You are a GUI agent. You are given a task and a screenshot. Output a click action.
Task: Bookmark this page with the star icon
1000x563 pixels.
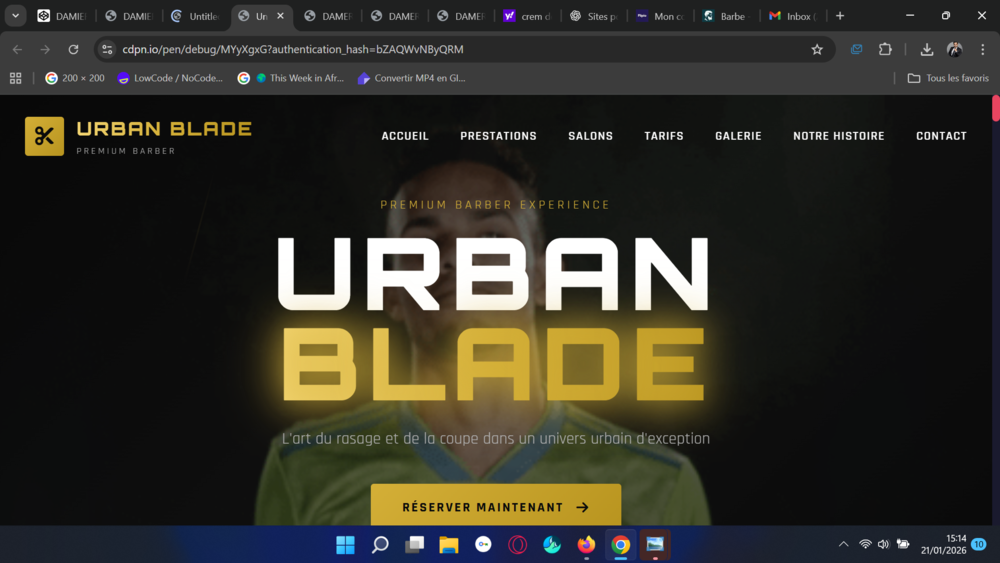(817, 49)
